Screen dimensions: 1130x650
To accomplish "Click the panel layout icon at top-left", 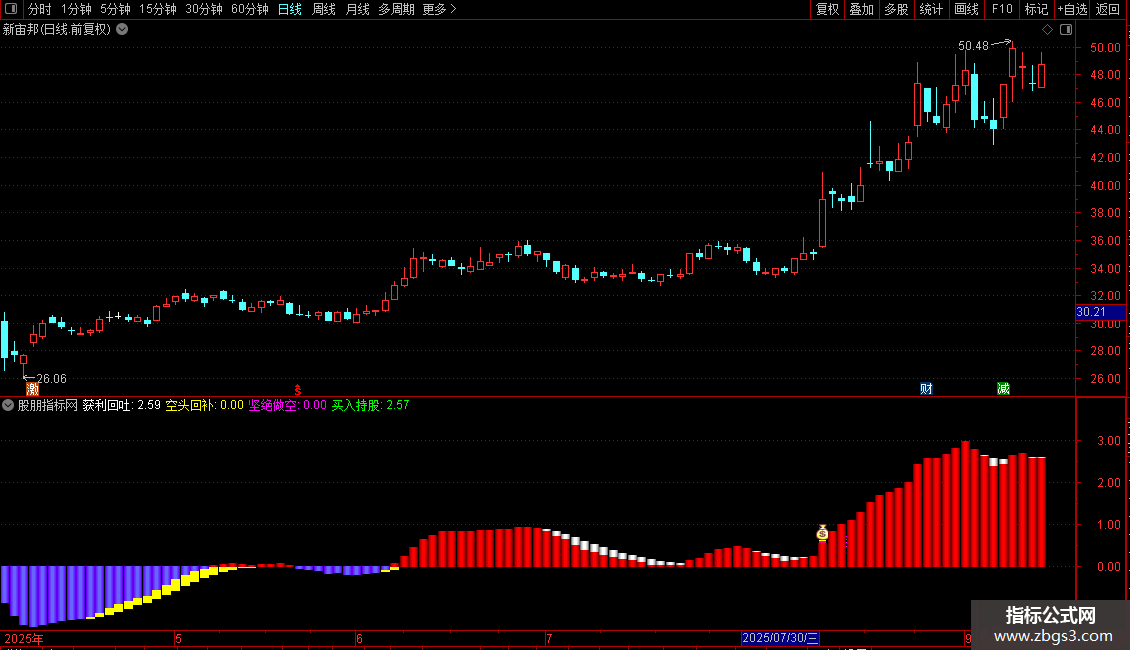I will [11, 9].
